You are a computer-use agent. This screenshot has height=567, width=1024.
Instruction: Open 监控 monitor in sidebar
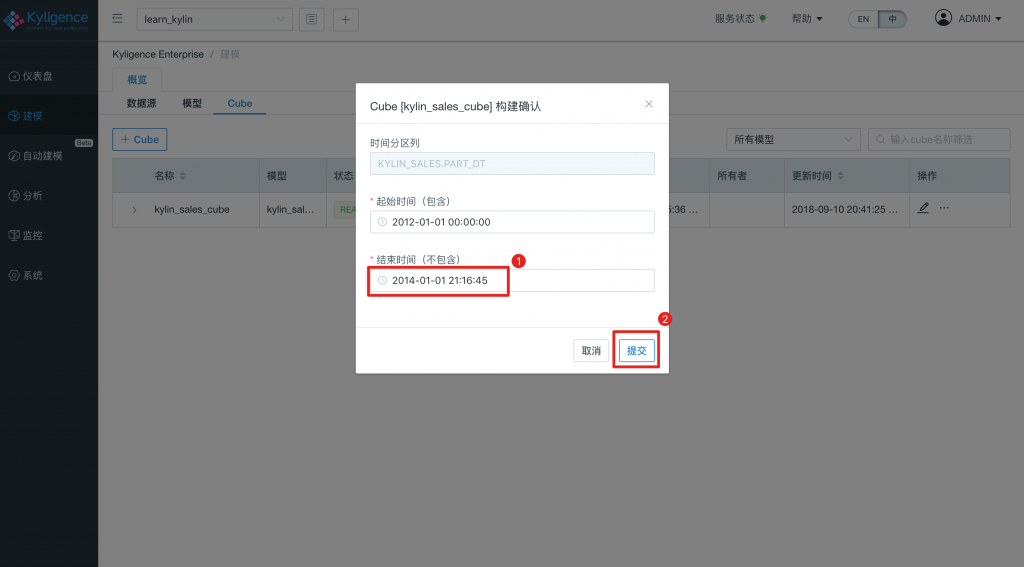(x=49, y=236)
